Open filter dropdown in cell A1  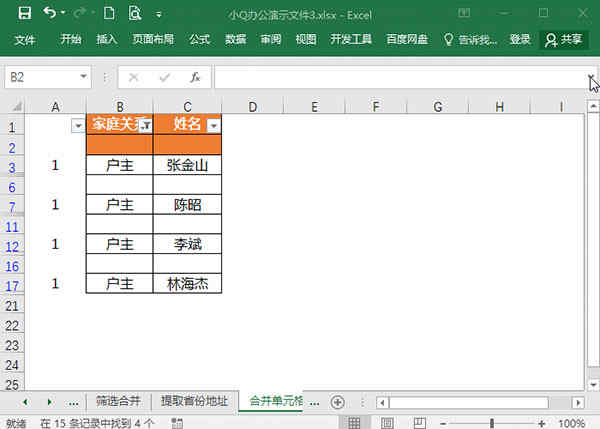point(78,126)
